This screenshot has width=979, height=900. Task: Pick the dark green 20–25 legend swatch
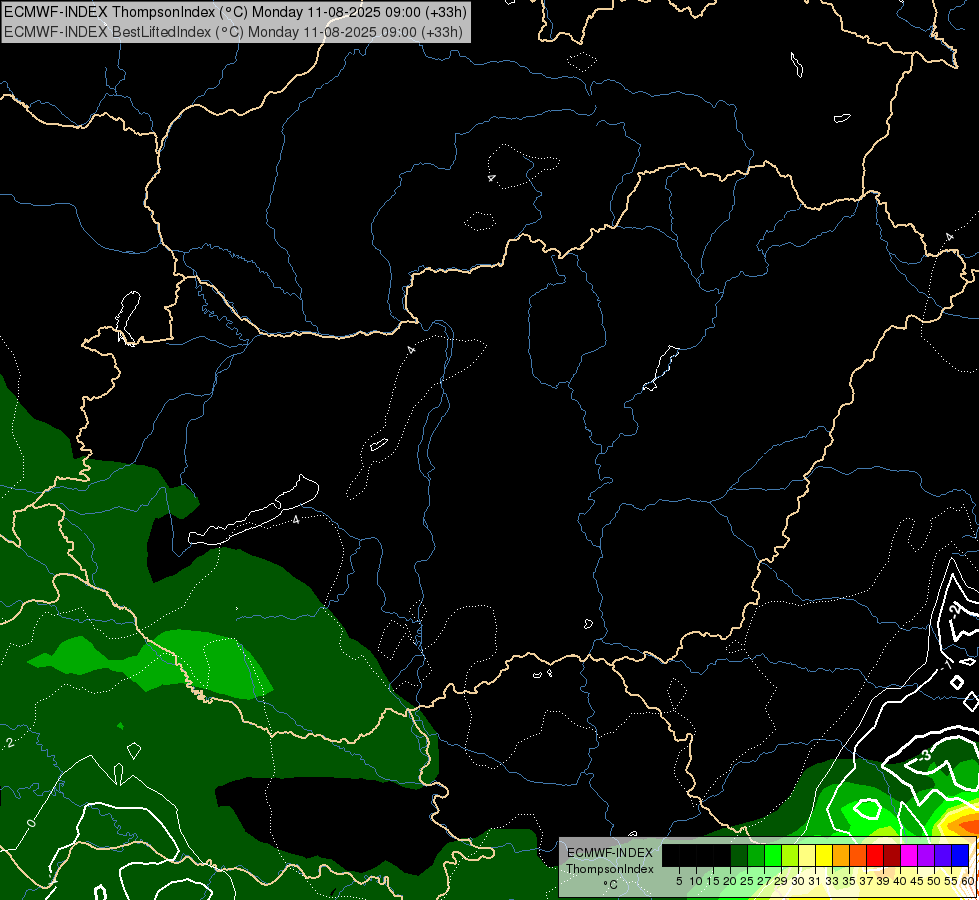(x=739, y=855)
